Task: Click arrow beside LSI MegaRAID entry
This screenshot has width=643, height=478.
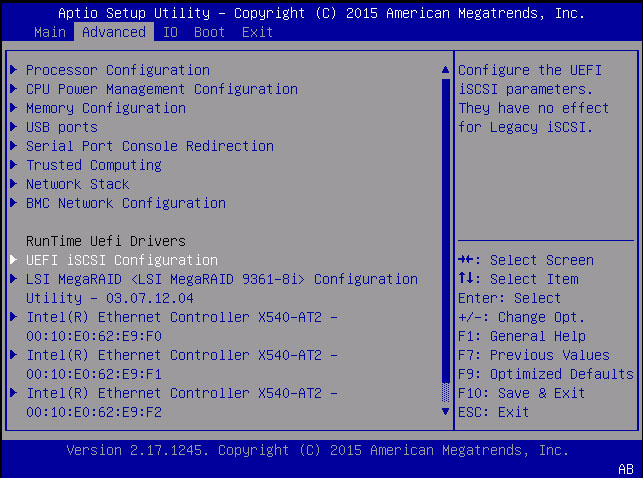Action: click(14, 279)
